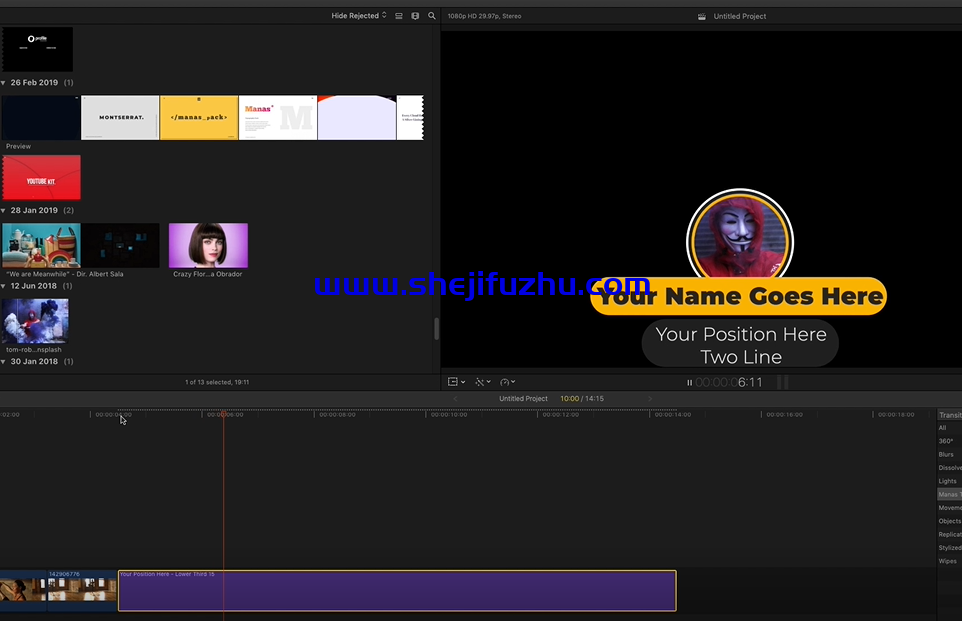Open the viewer transform tools dropdown

[x=456, y=382]
